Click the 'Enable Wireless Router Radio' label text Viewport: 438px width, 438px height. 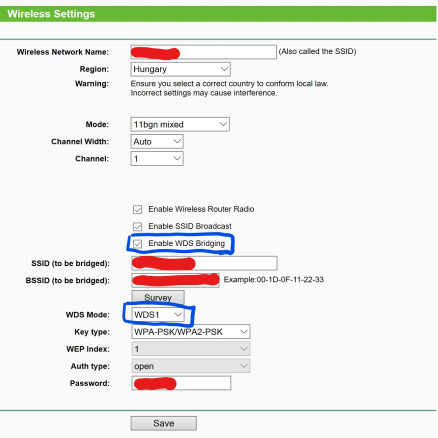[201, 209]
